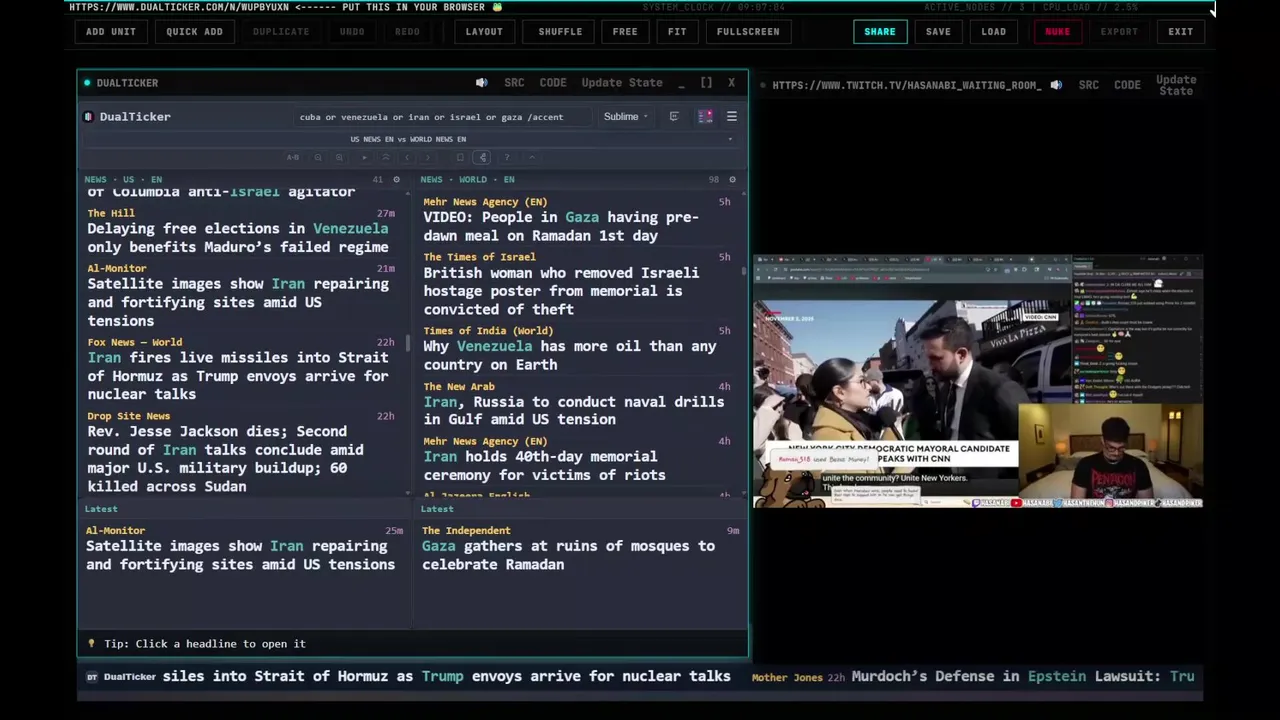Screen dimensions: 1280x720
Task: Expand the US NEWS EN vs WORLD NEWS EN selector
Action: pyautogui.click(x=412, y=139)
